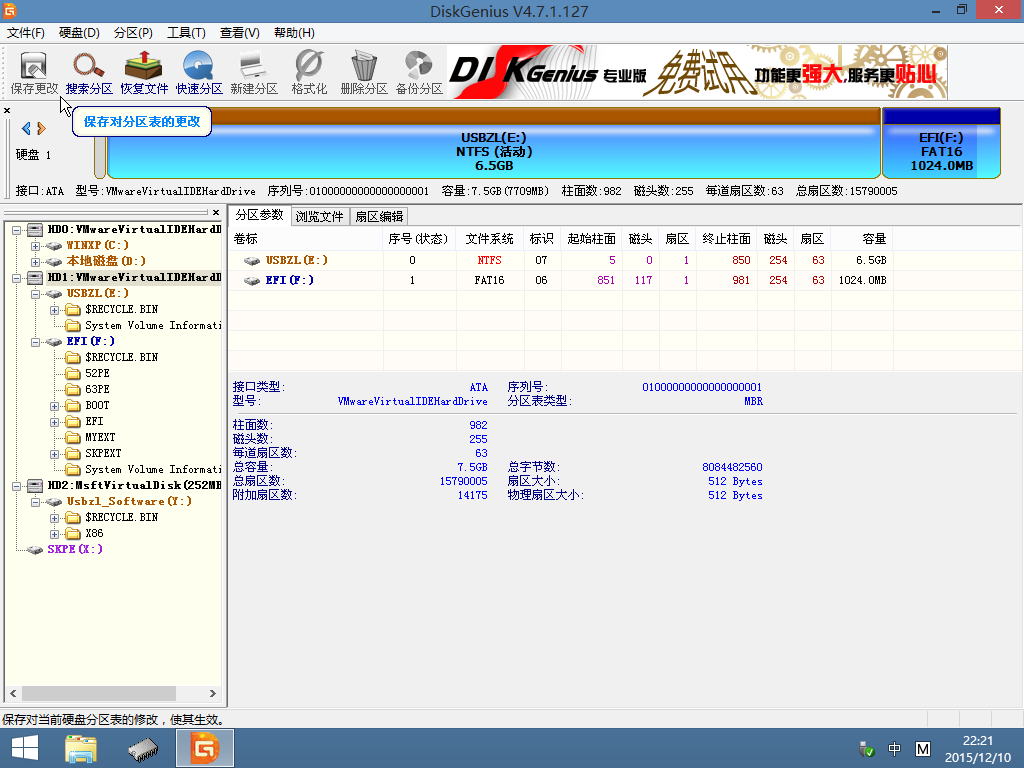Image resolution: width=1024 pixels, height=768 pixels.
Task: Open the 帮助(H) menu
Action: (x=294, y=33)
